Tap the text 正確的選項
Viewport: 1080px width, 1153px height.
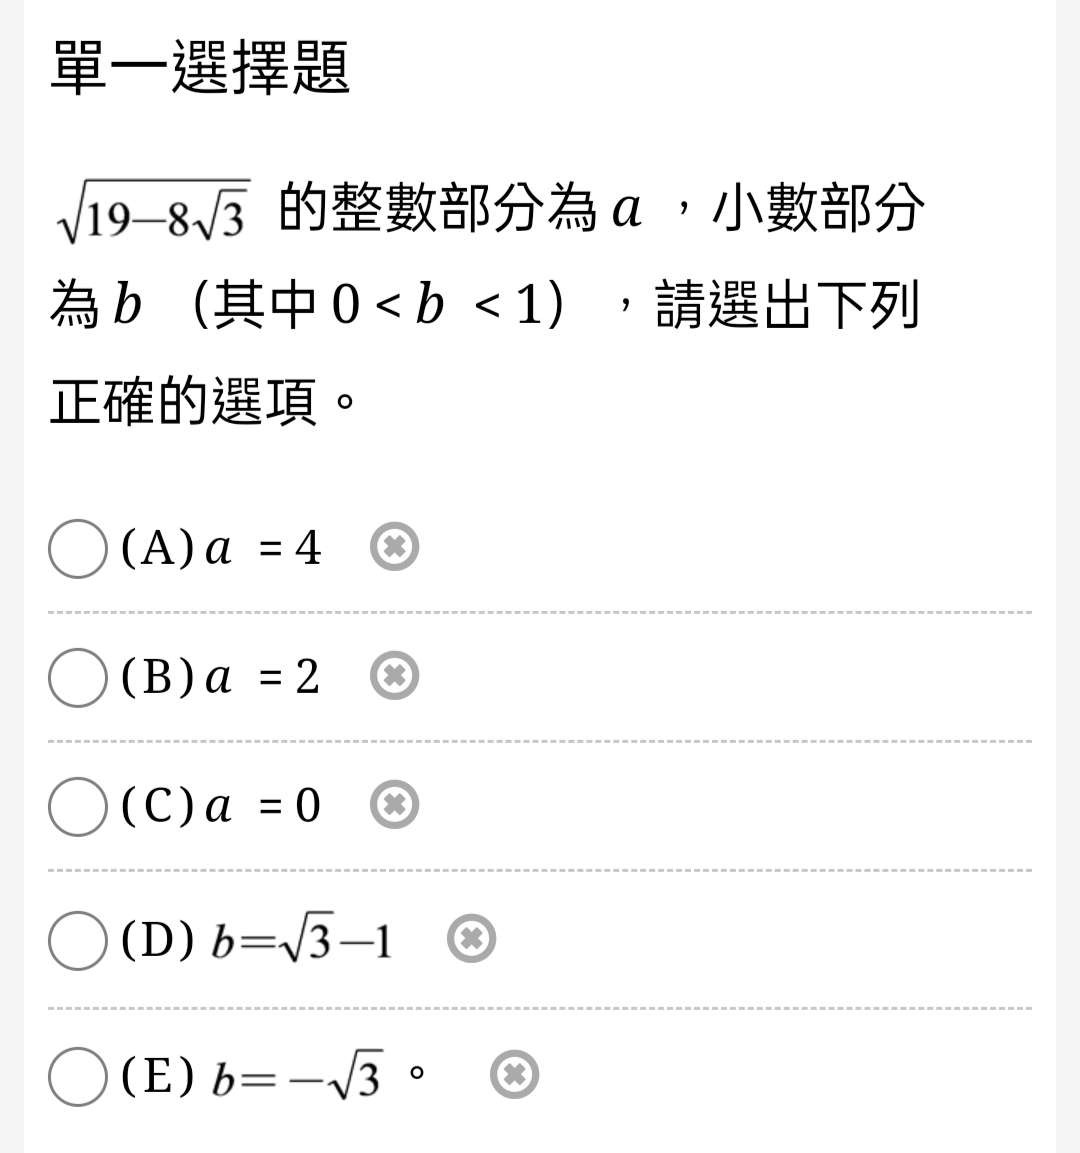(x=184, y=401)
